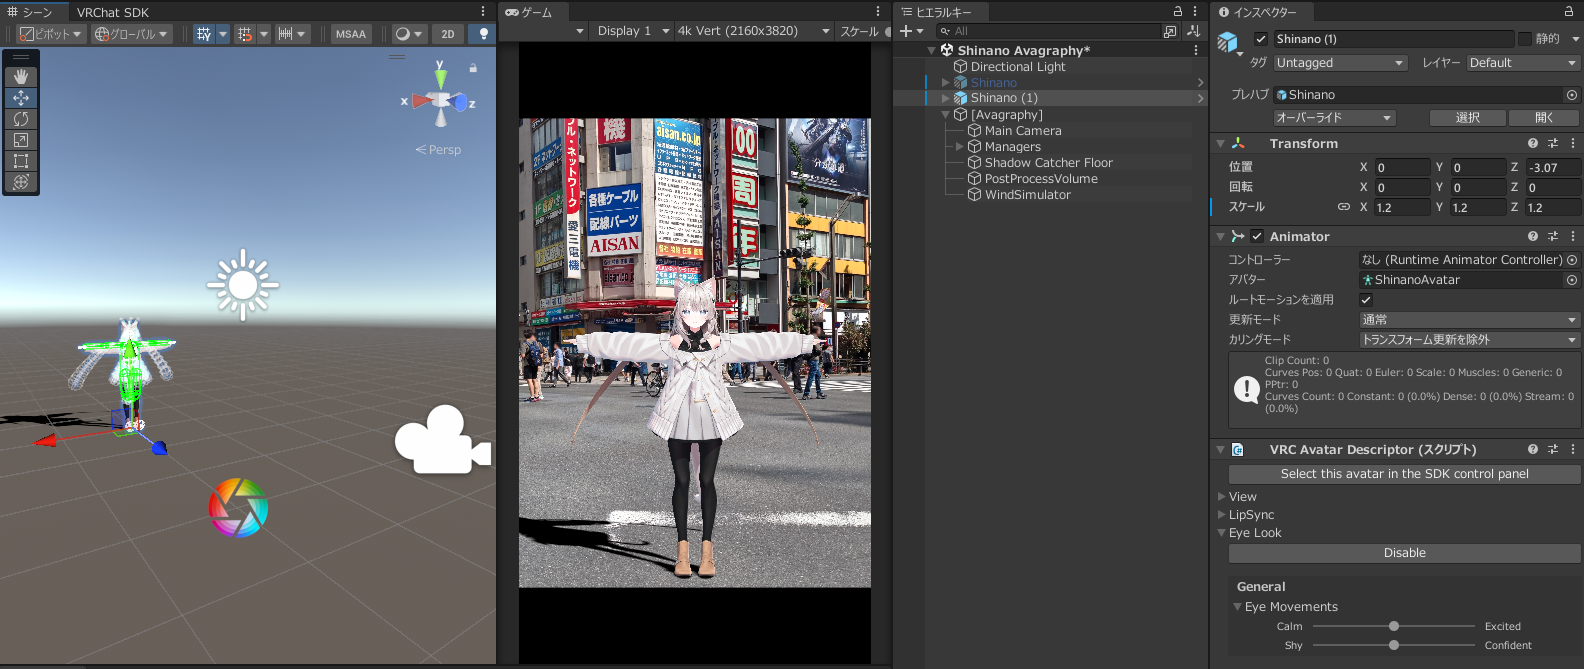Screen dimensions: 1584x669
Task: Click the Animator controller picker circle
Action: pyautogui.click(x=1572, y=260)
